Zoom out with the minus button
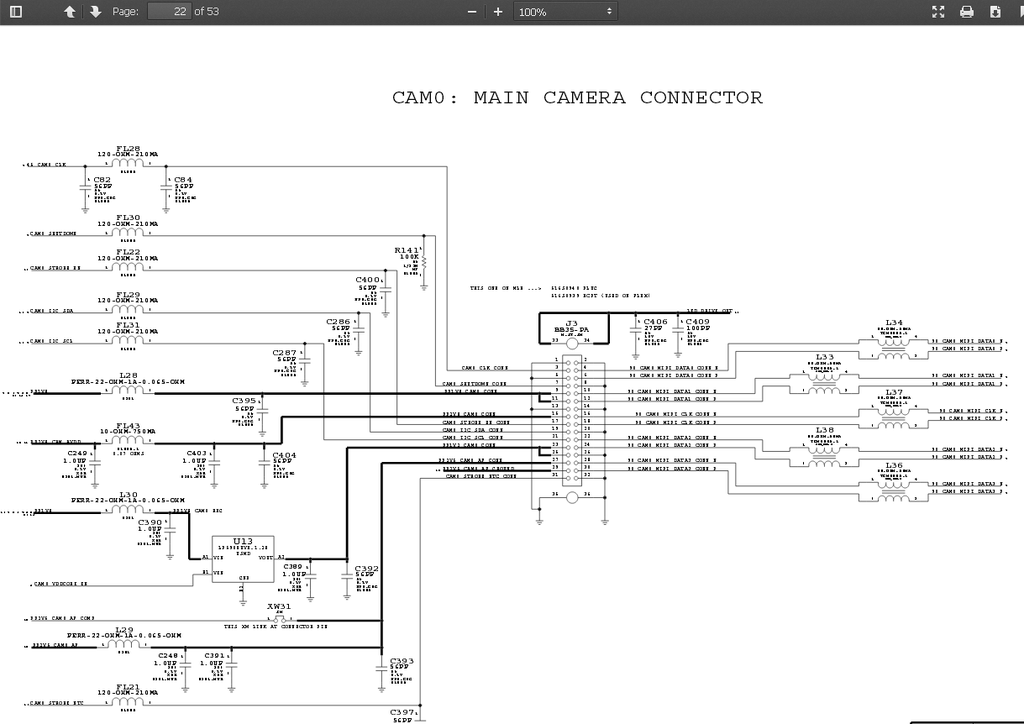The image size is (1024, 724). point(472,12)
